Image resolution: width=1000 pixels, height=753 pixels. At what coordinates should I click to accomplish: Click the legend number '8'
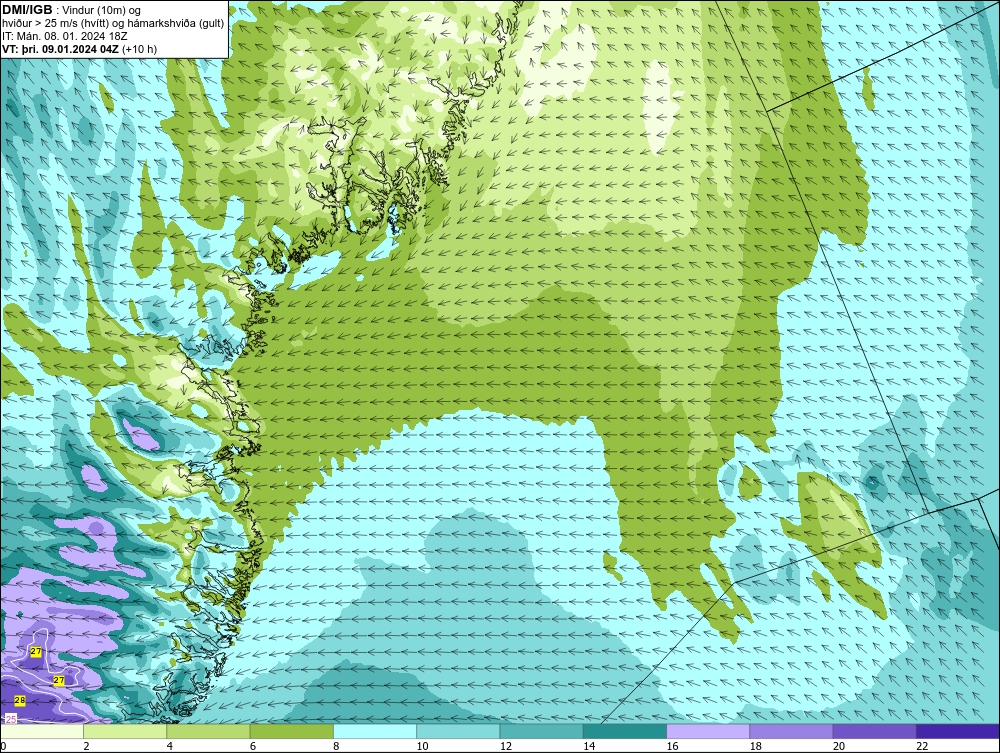tap(336, 746)
